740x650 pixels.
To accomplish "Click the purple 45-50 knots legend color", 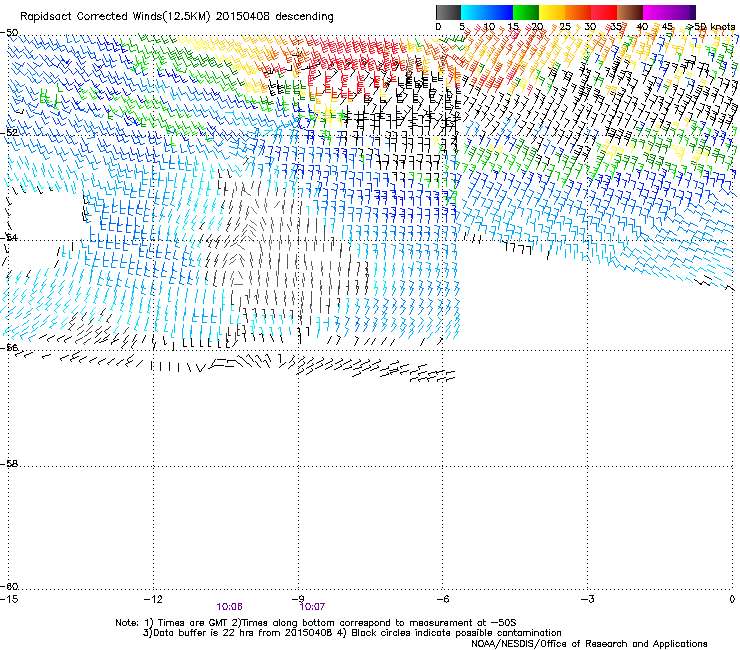I will (x=682, y=12).
